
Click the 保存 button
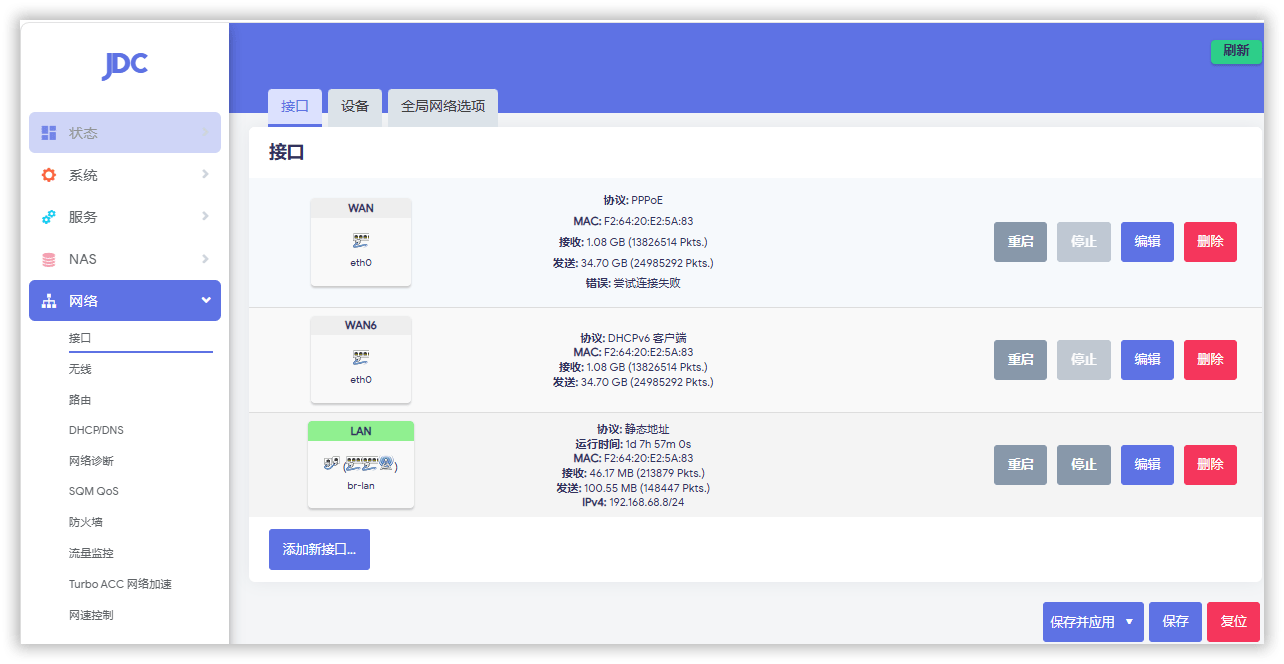[1175, 622]
